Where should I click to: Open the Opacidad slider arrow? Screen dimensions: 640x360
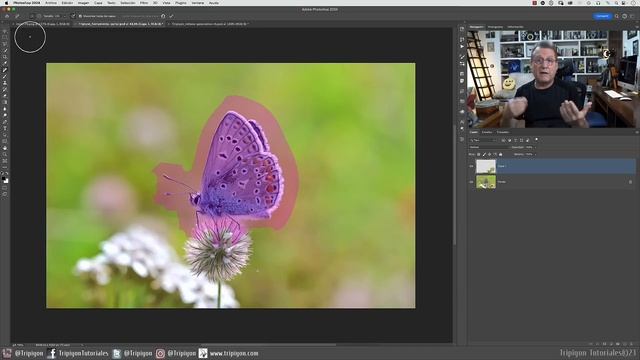535,147
